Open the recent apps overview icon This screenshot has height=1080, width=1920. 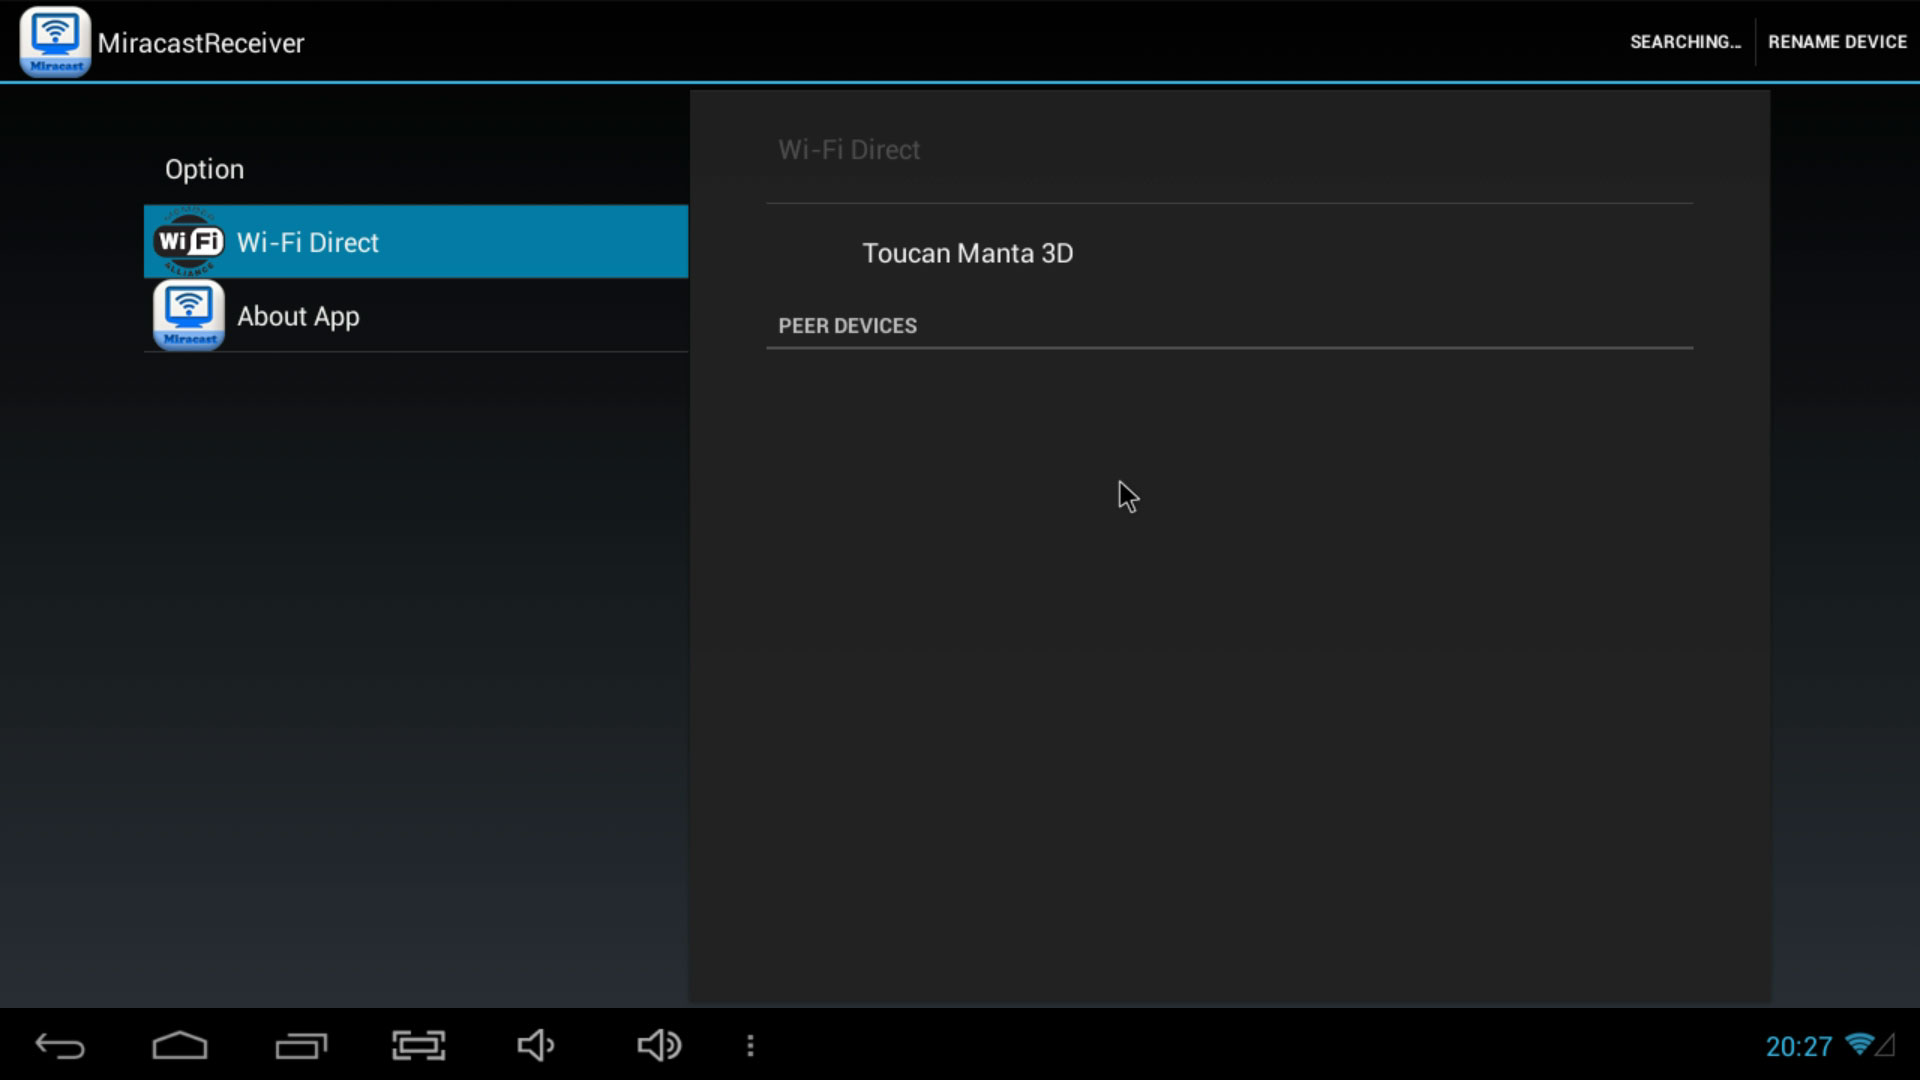click(301, 1046)
